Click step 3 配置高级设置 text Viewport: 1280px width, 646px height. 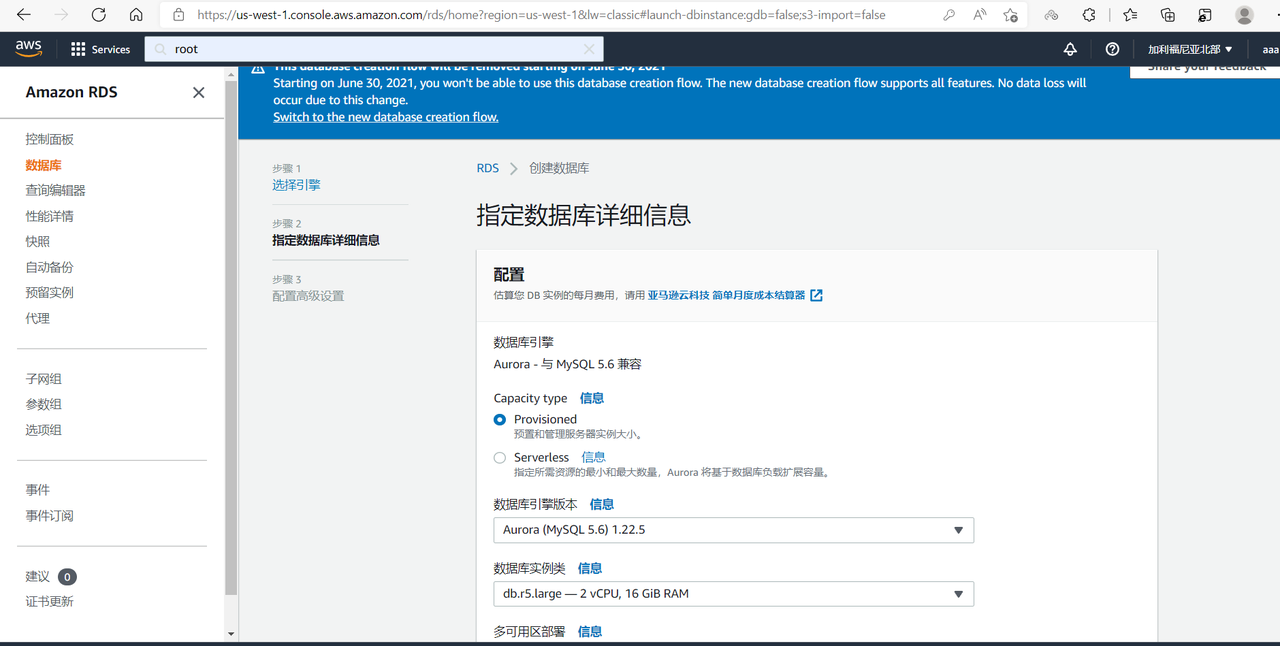coord(308,296)
